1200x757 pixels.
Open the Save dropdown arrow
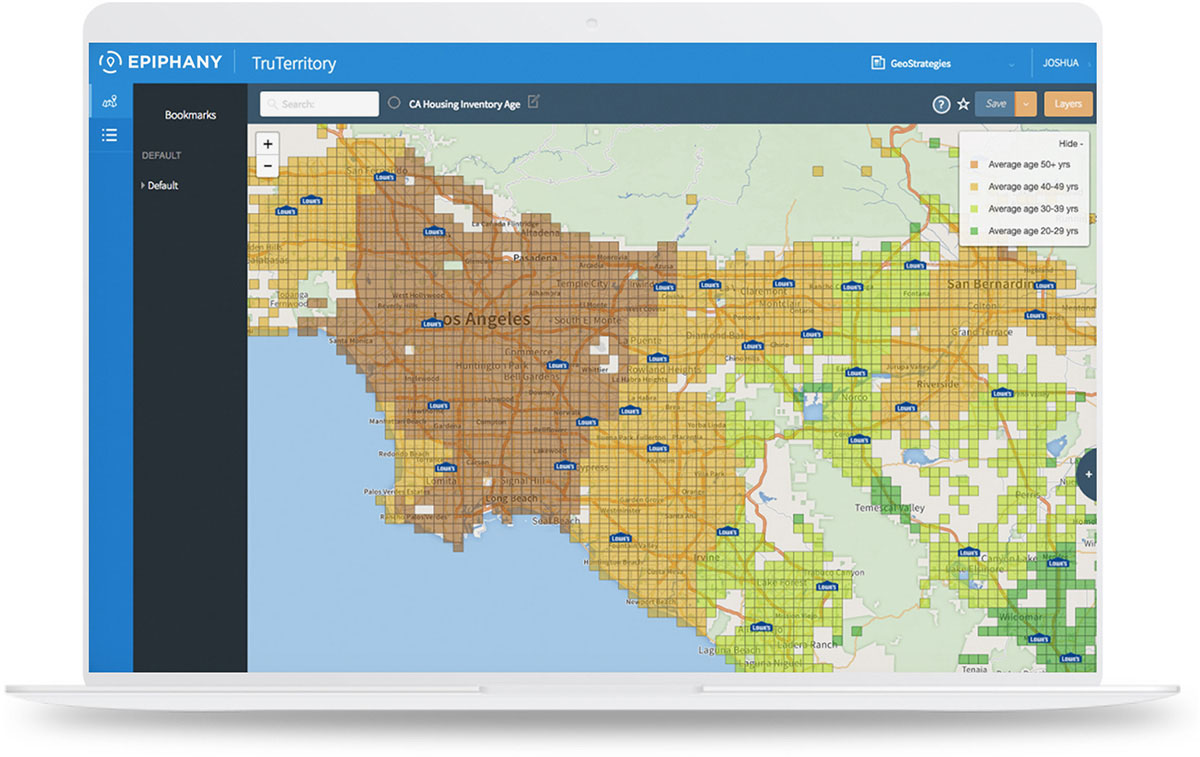tap(1025, 104)
